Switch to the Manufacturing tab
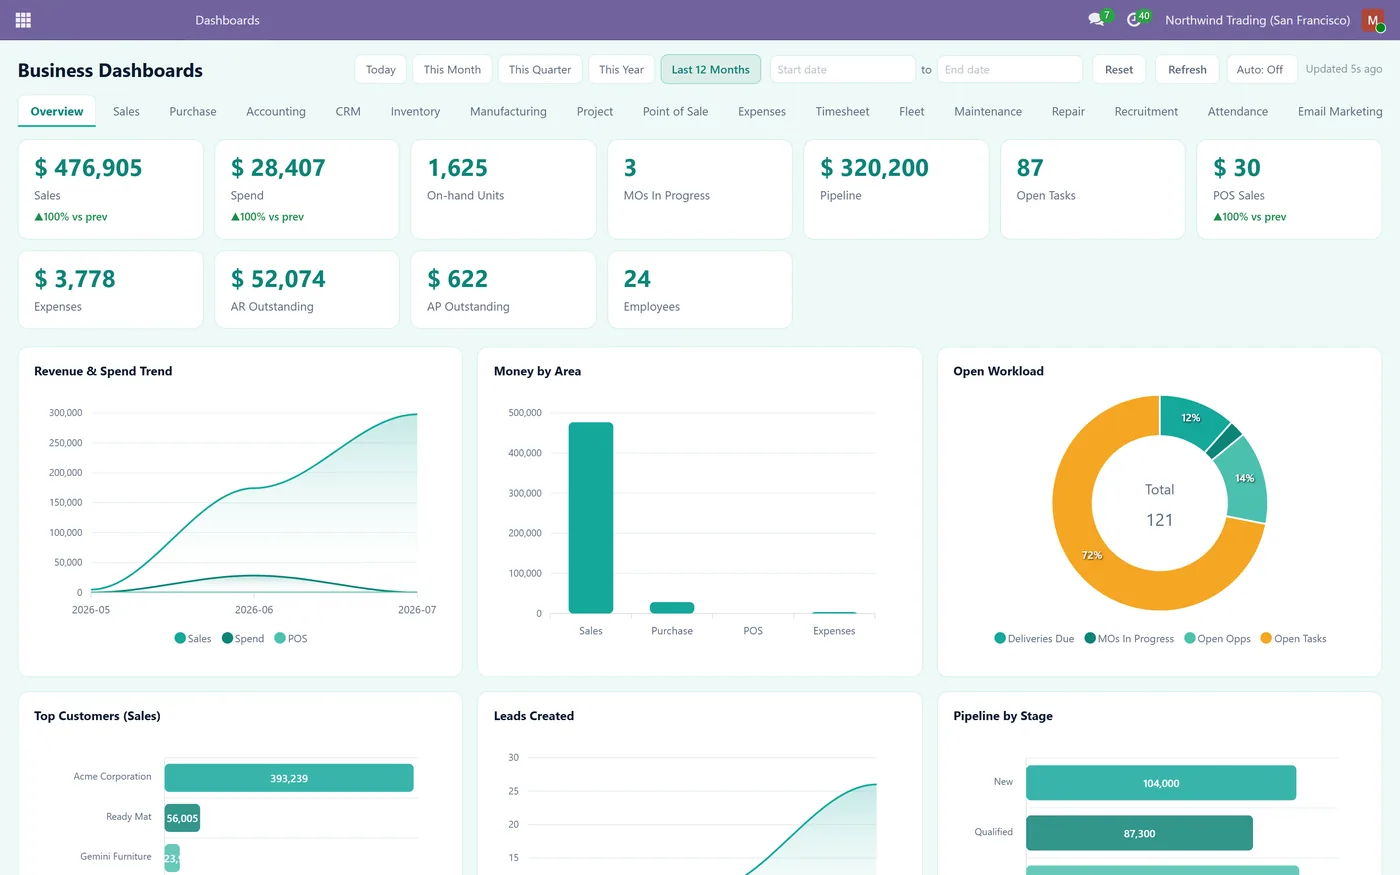Image resolution: width=1400 pixels, height=875 pixels. (508, 111)
